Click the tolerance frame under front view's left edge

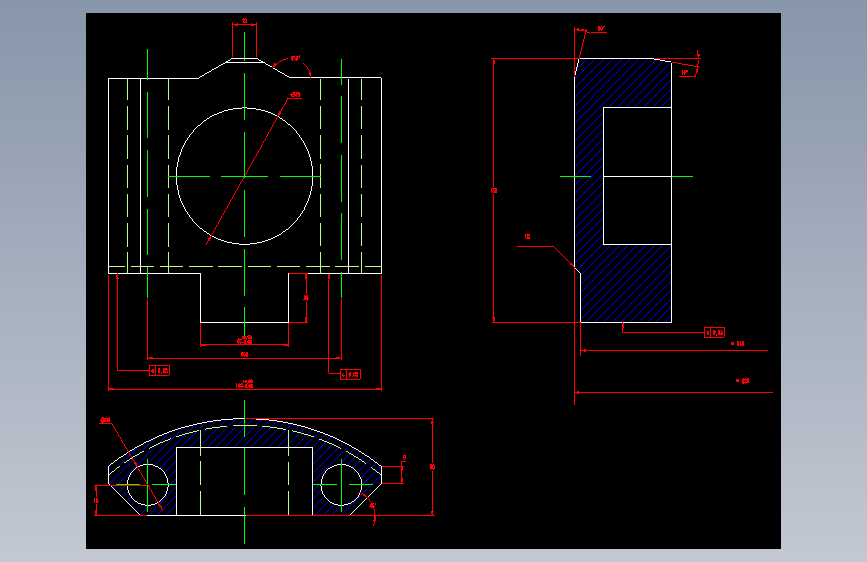click(x=160, y=371)
